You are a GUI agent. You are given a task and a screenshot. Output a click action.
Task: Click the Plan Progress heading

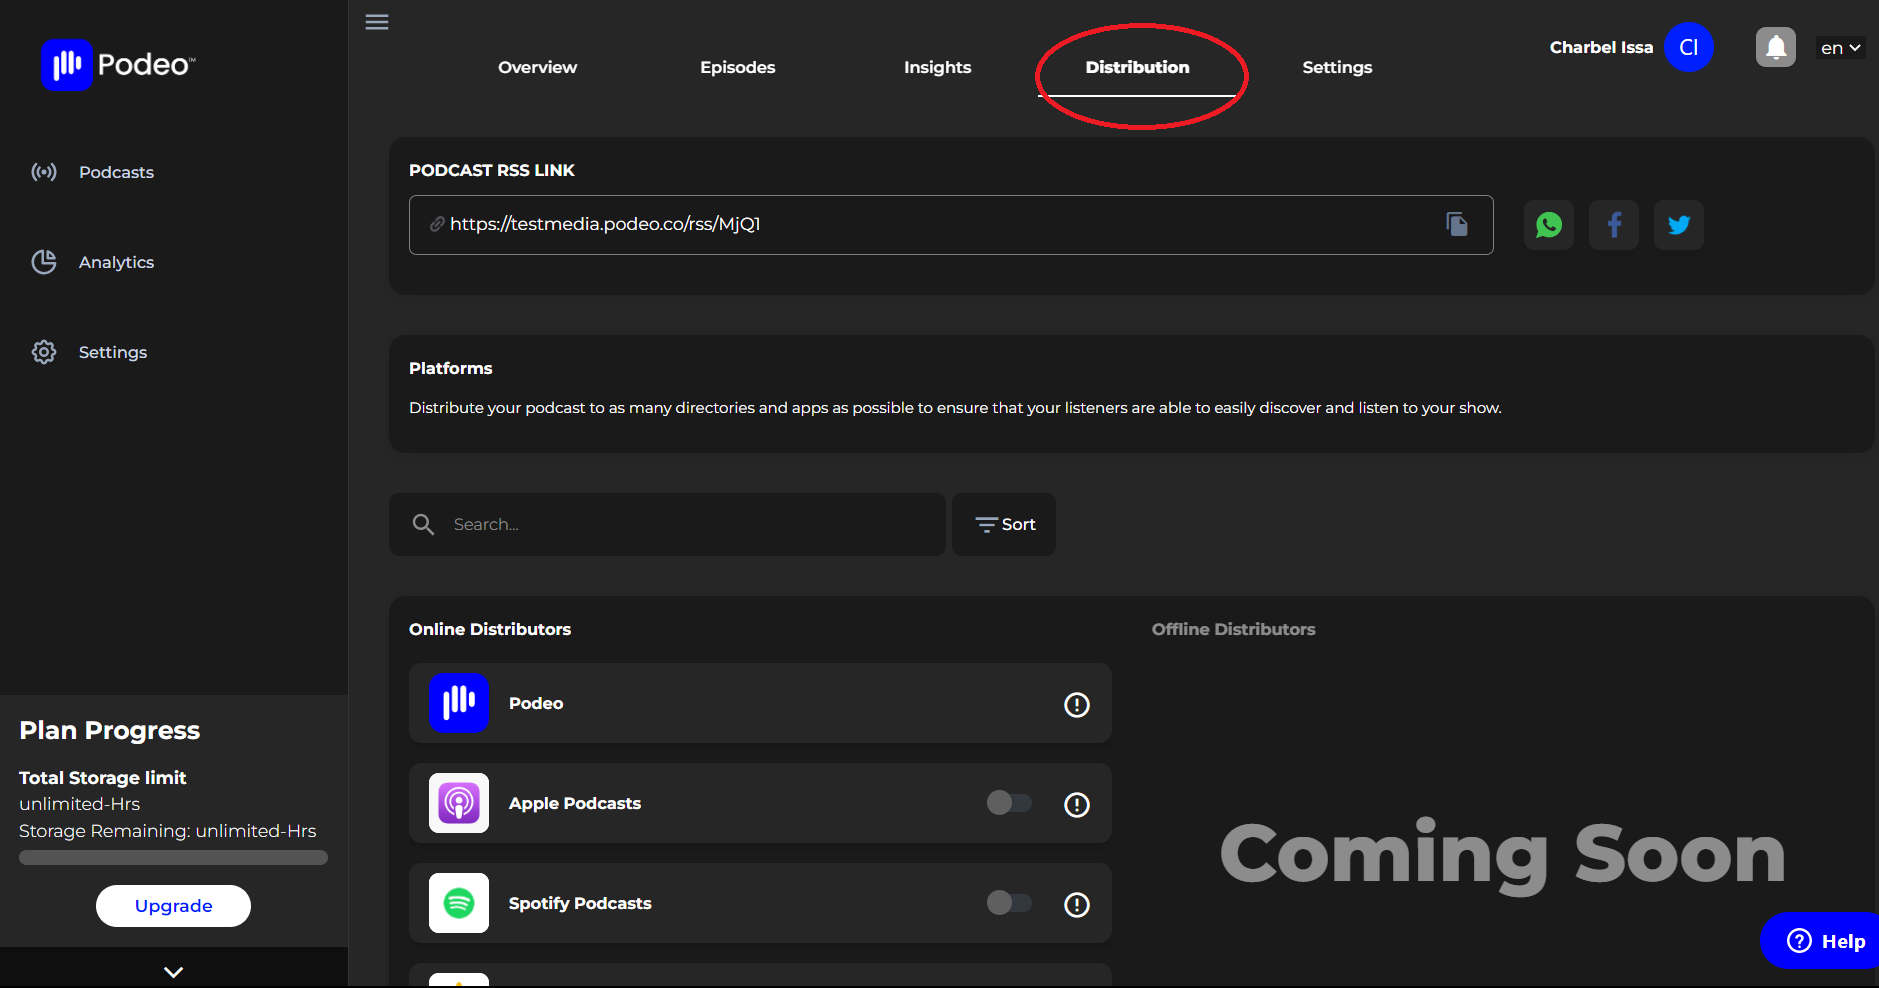pyautogui.click(x=110, y=730)
